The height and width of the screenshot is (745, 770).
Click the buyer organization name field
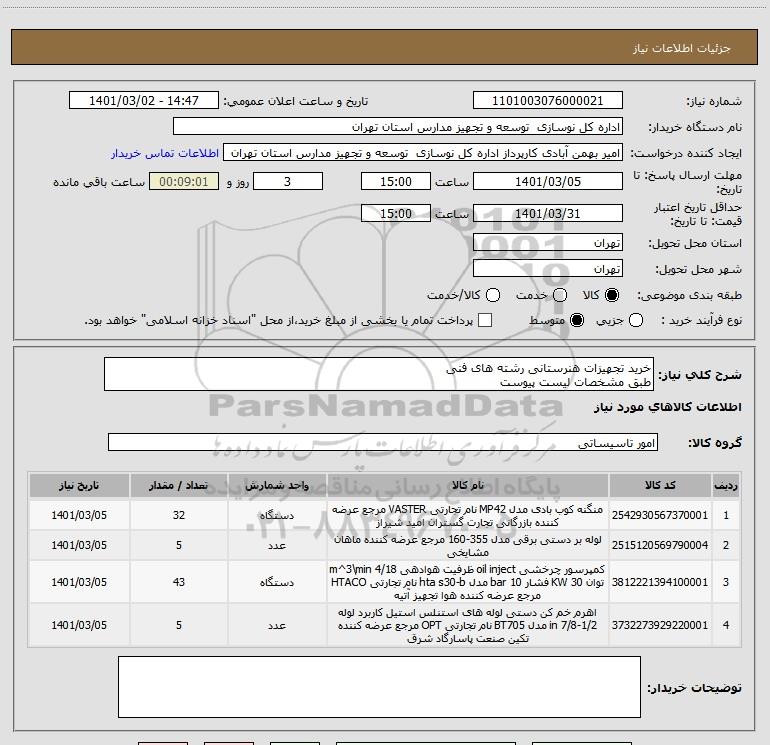pos(398,127)
